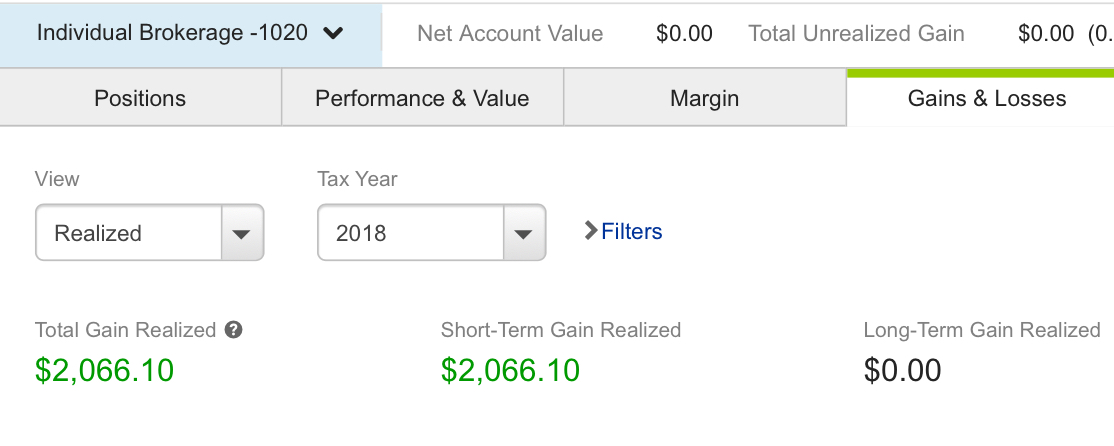This screenshot has height=446, width=1114.
Task: Open the Performance & Value tab
Action: pyautogui.click(x=422, y=98)
